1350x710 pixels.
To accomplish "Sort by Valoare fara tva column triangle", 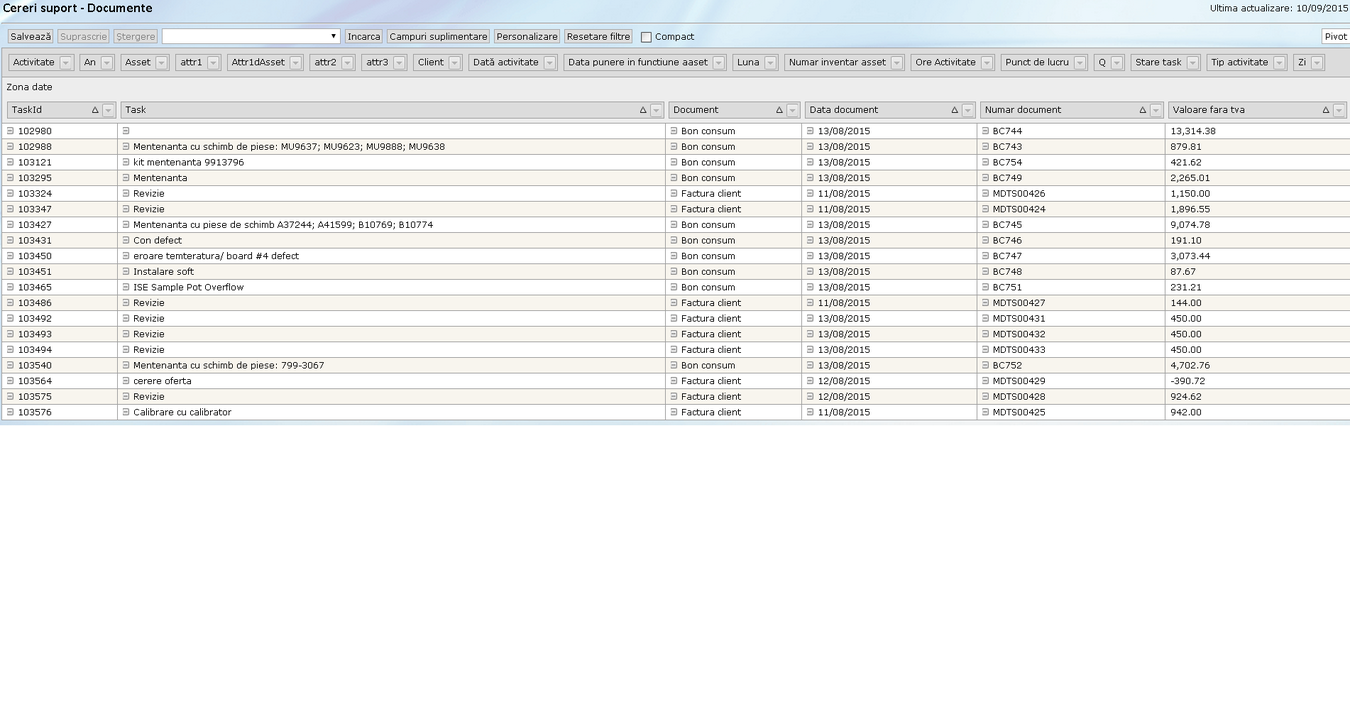I will pyautogui.click(x=1326, y=110).
